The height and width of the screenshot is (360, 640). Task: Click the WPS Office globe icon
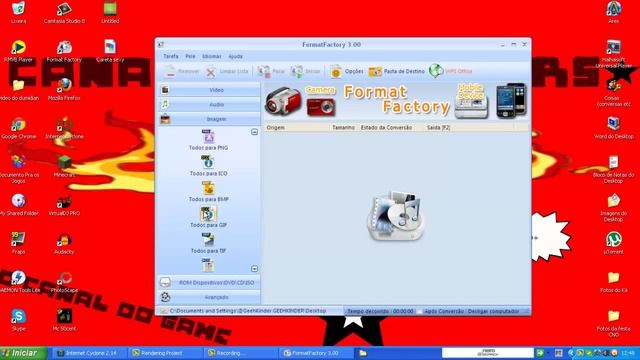[x=436, y=71]
